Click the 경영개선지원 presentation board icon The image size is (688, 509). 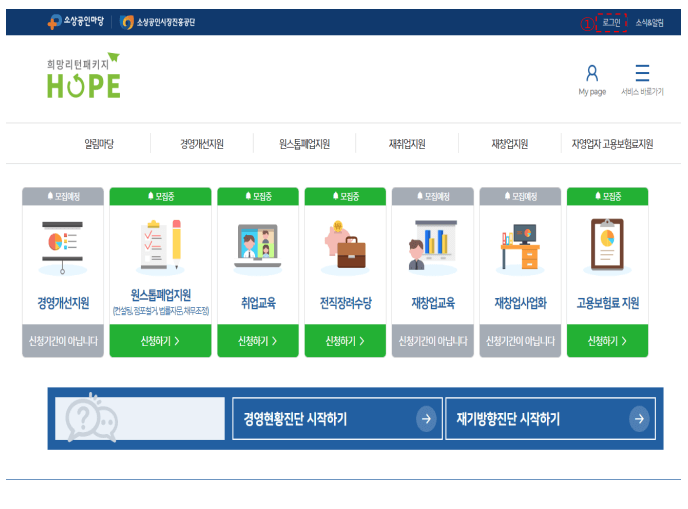point(63,248)
